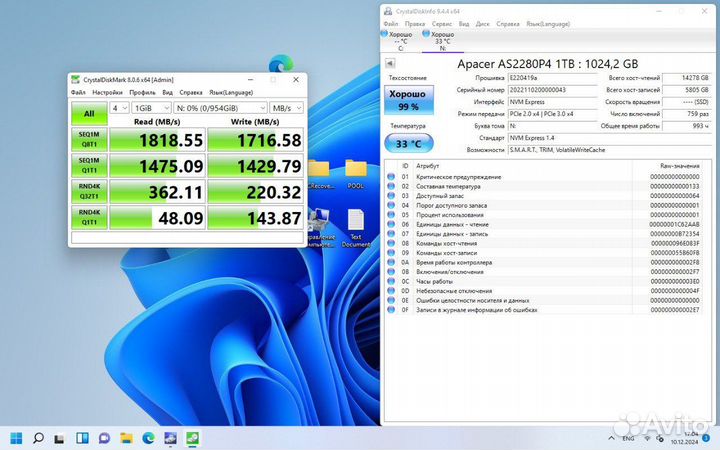Screen dimensions: 720x450
Task: Open the POOL folder on the desktop
Action: click(x=356, y=174)
